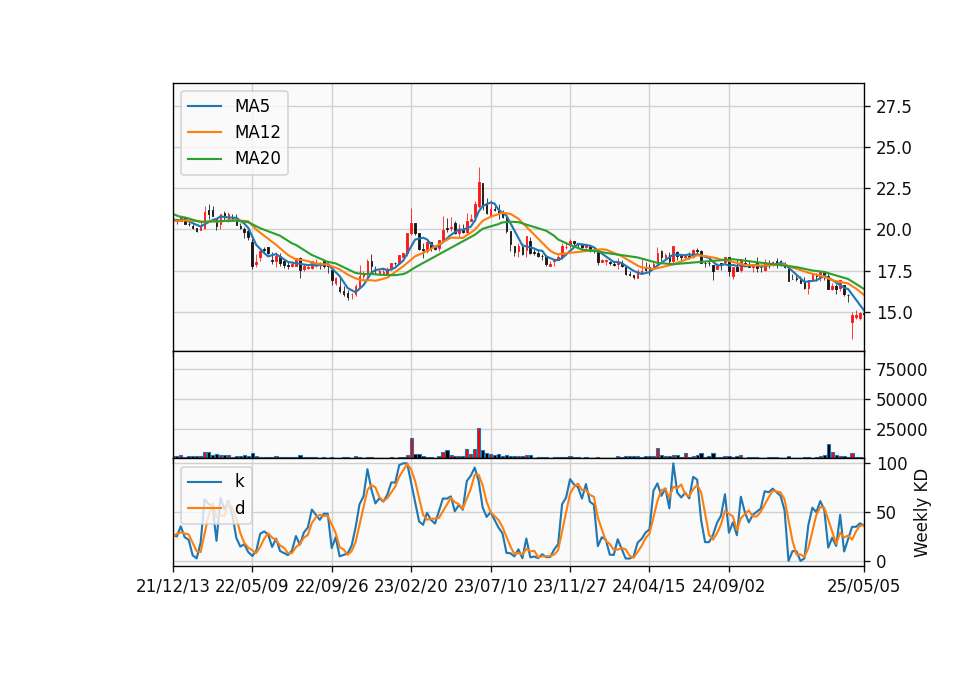This screenshot has height=690, width=960.
Task: Click the 100 KD axis label
Action: (891, 464)
